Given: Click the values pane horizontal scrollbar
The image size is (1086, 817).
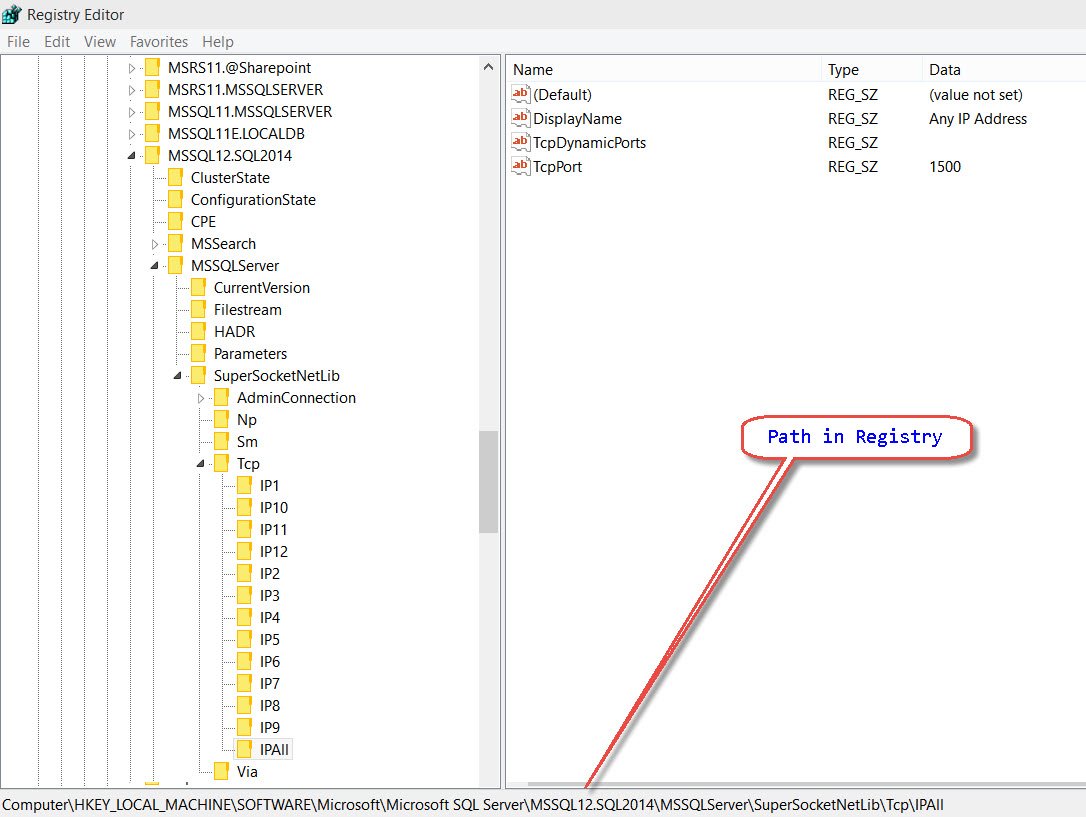Looking at the screenshot, I should 807,784.
